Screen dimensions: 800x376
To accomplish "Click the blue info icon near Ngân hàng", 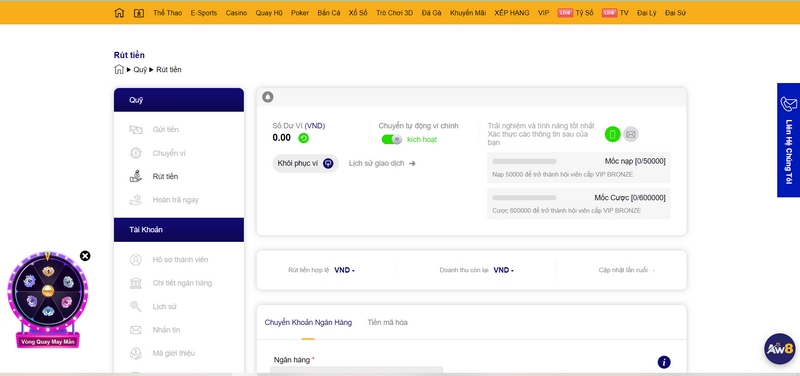I will pyautogui.click(x=664, y=362).
